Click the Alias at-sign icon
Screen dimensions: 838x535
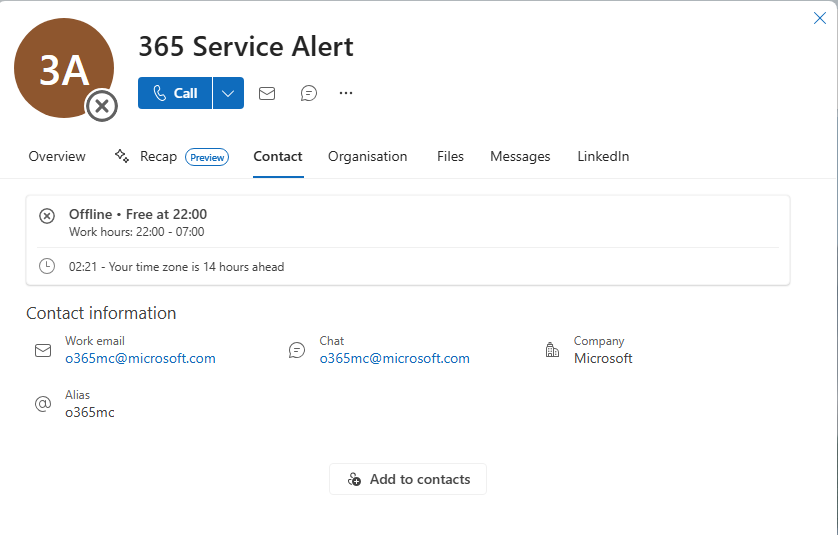coord(43,404)
